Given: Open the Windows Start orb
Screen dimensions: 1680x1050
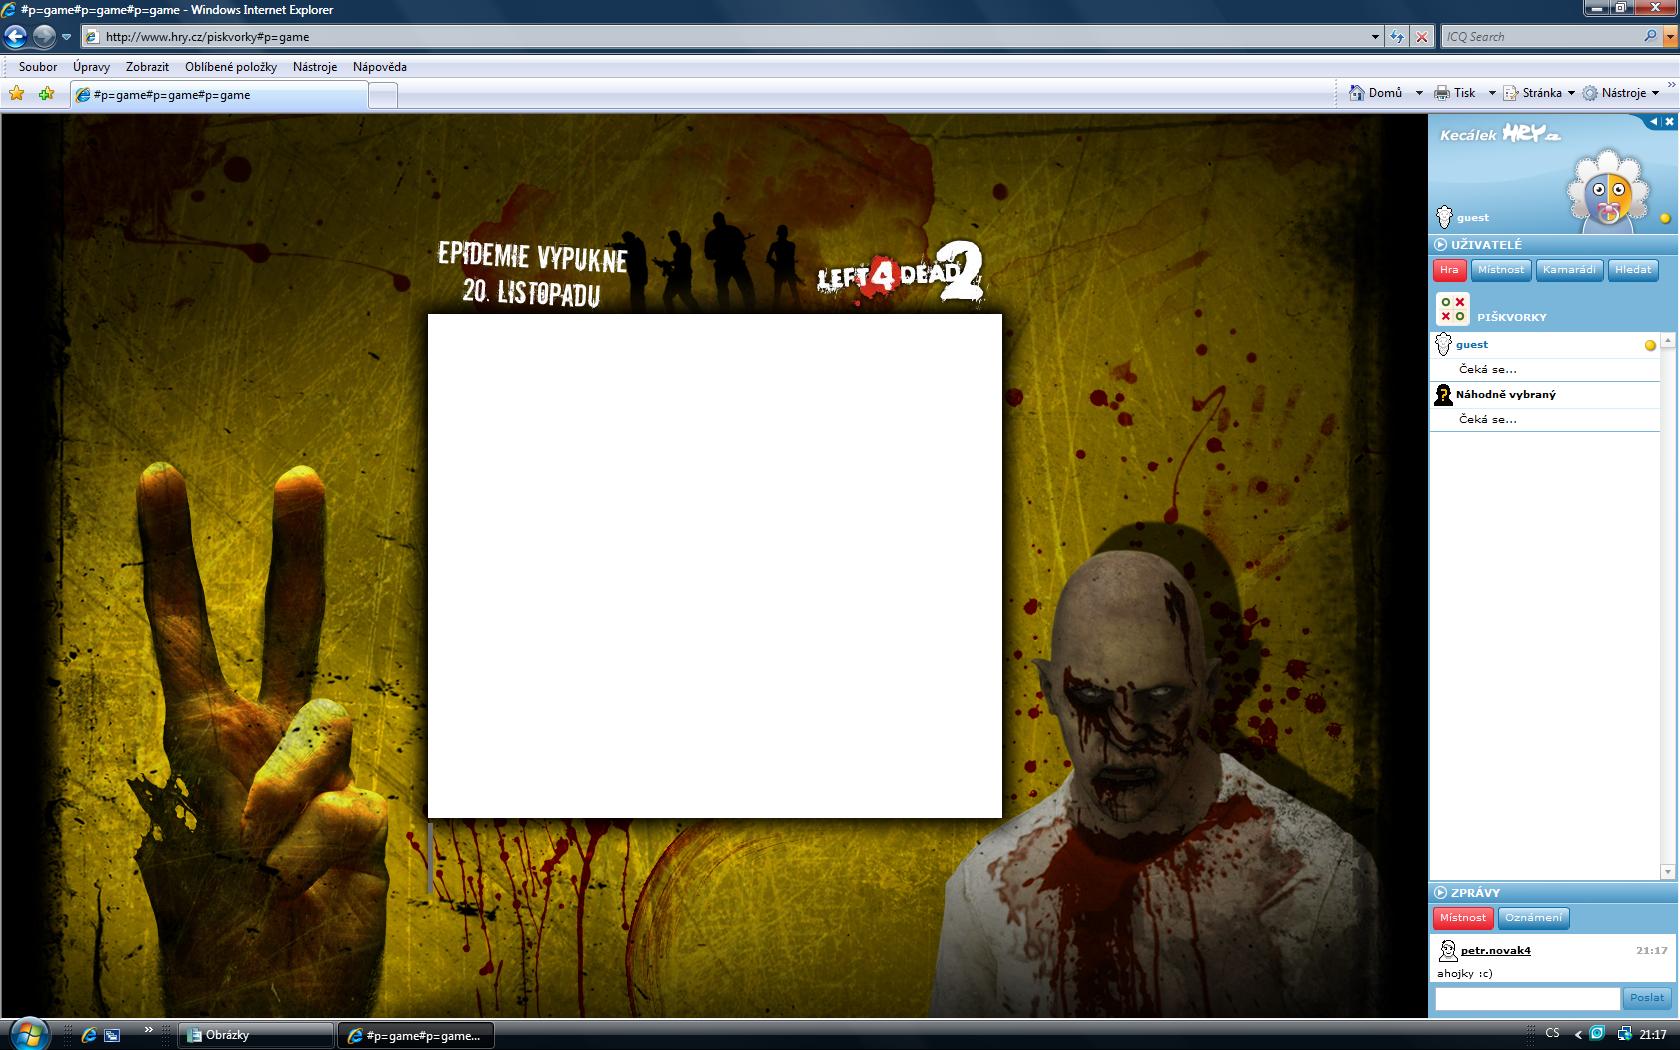Looking at the screenshot, I should point(28,1033).
